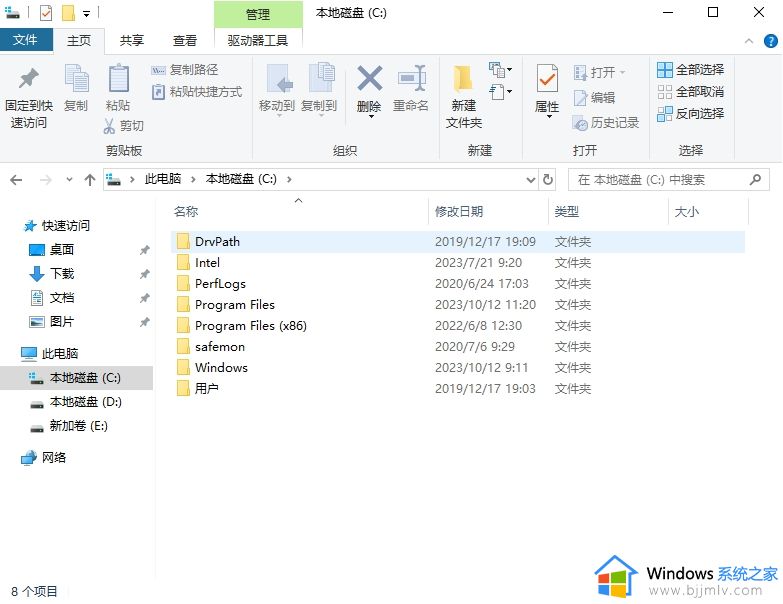783x604 pixels.
Task: Collapse the ribbon with the chevron
Action: point(749,41)
